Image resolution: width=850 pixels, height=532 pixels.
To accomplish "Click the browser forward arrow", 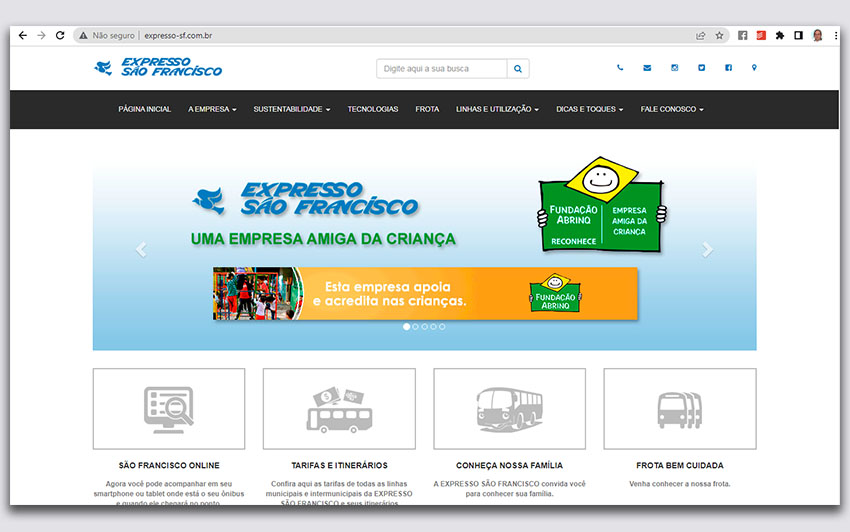I will (41, 35).
